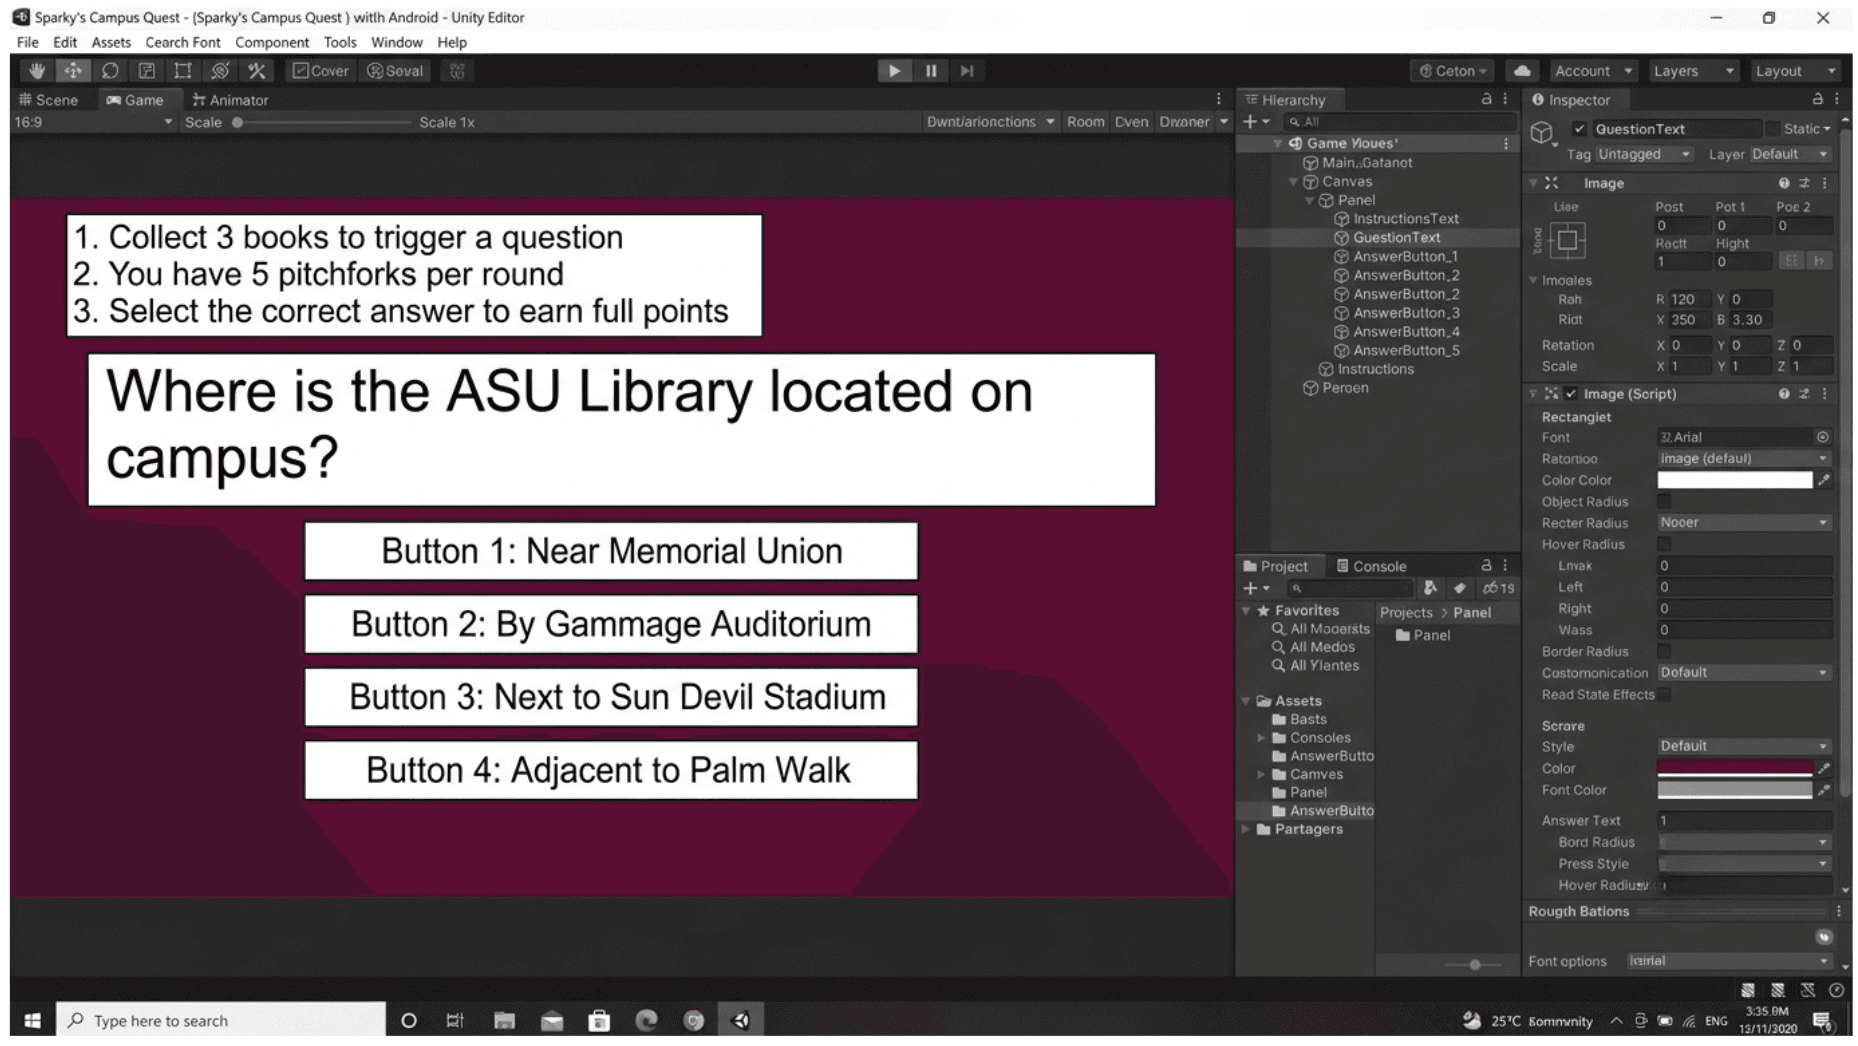Select the Rotate tool icon
Screen dimensions: 1858x1046
pyautogui.click(x=110, y=71)
